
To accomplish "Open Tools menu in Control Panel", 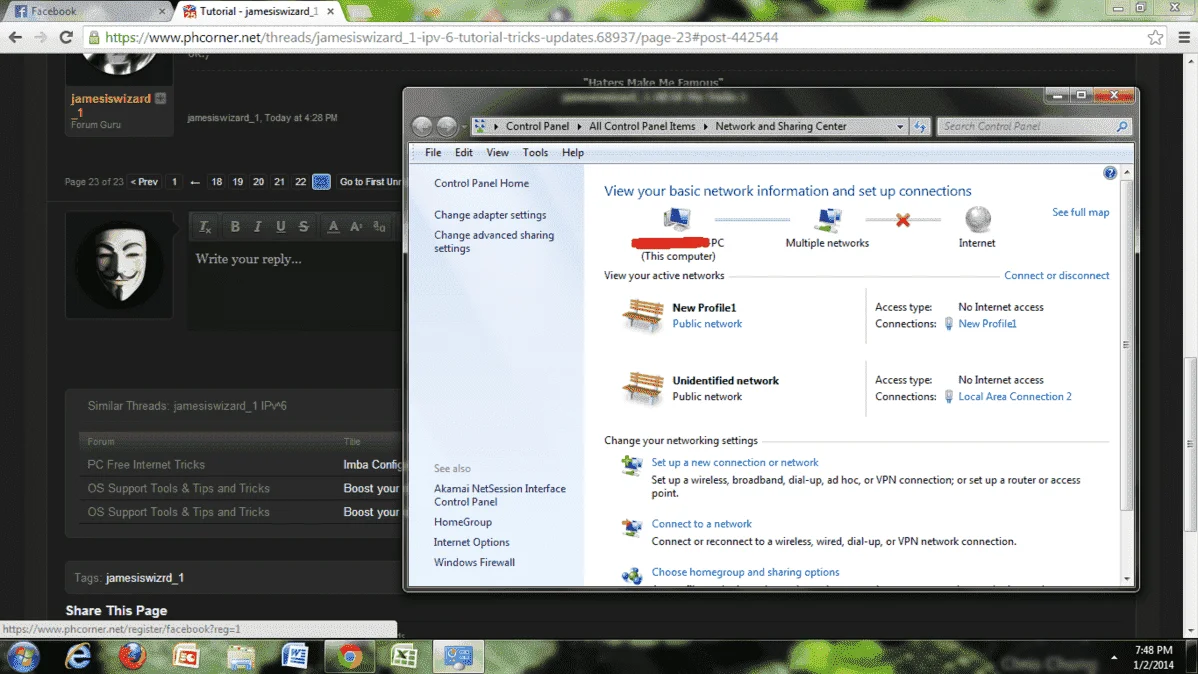I will coord(536,152).
